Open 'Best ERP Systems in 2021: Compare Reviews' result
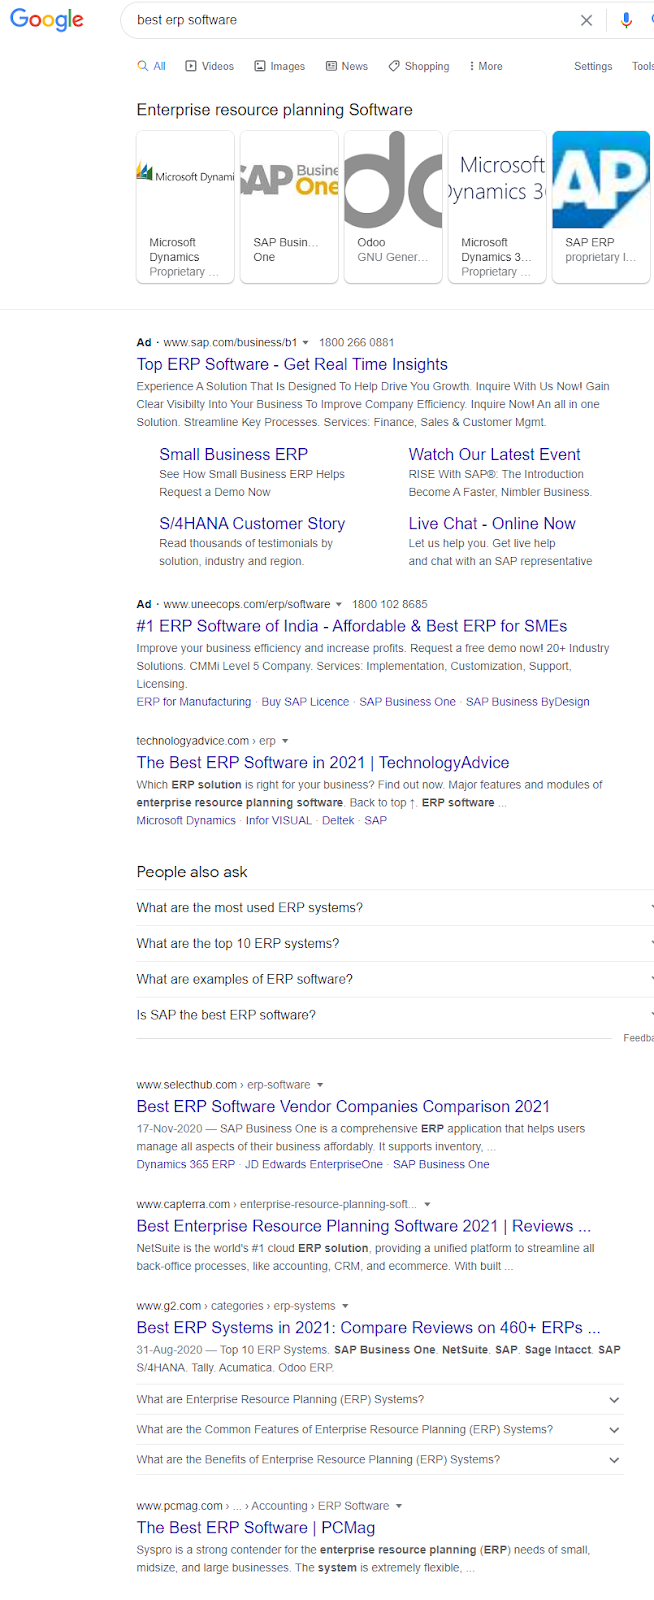This screenshot has height=1600, width=654. click(x=369, y=1328)
